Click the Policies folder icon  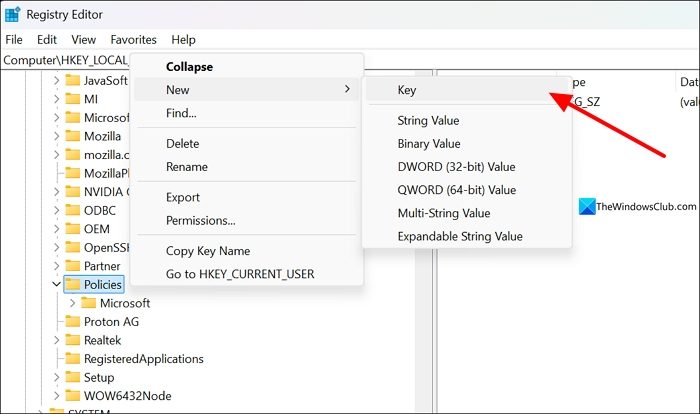pyautogui.click(x=72, y=284)
